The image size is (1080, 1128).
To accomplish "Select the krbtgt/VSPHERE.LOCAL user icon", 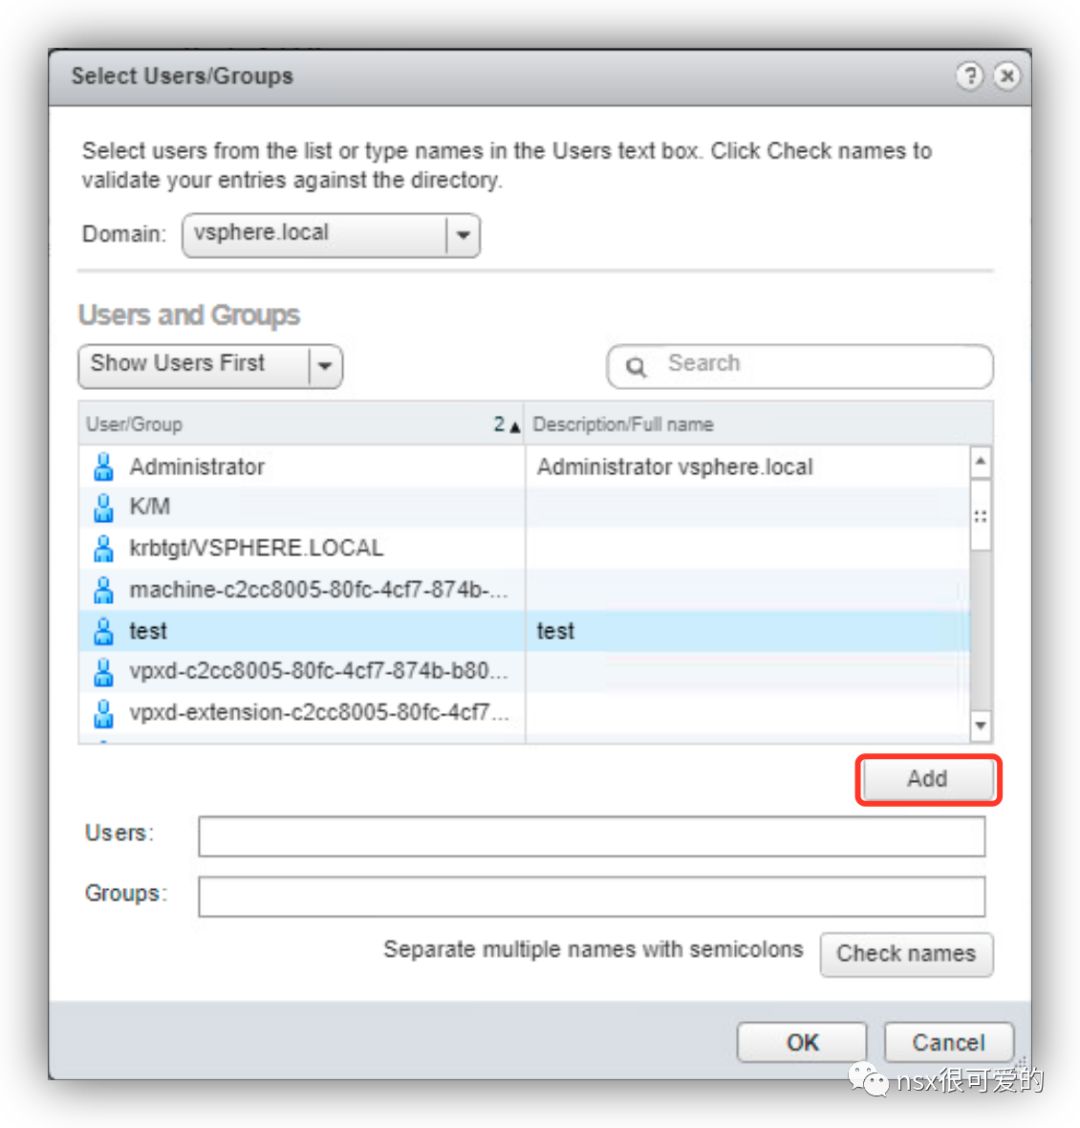I will coord(104,548).
